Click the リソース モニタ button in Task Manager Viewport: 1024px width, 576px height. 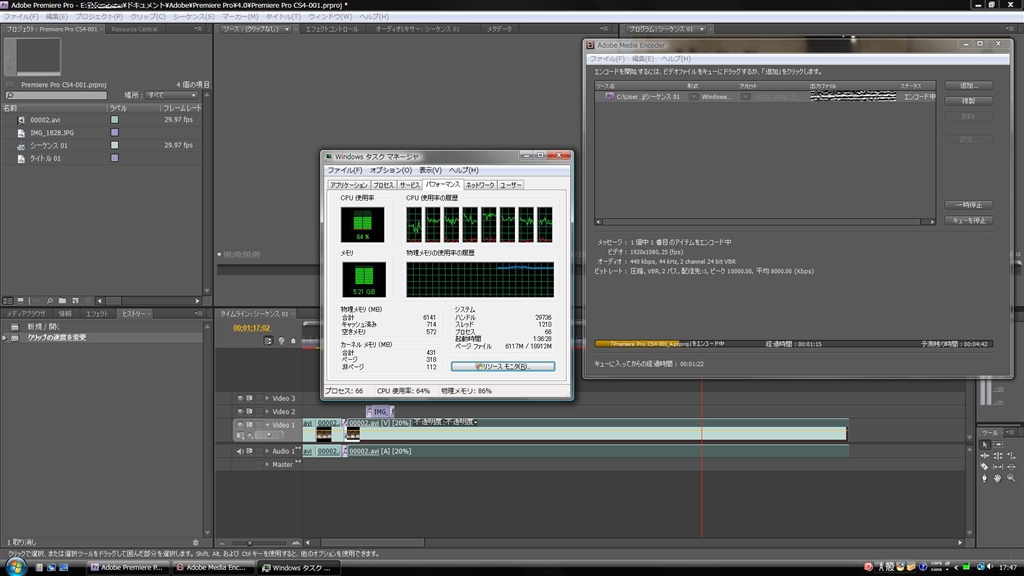tap(502, 367)
